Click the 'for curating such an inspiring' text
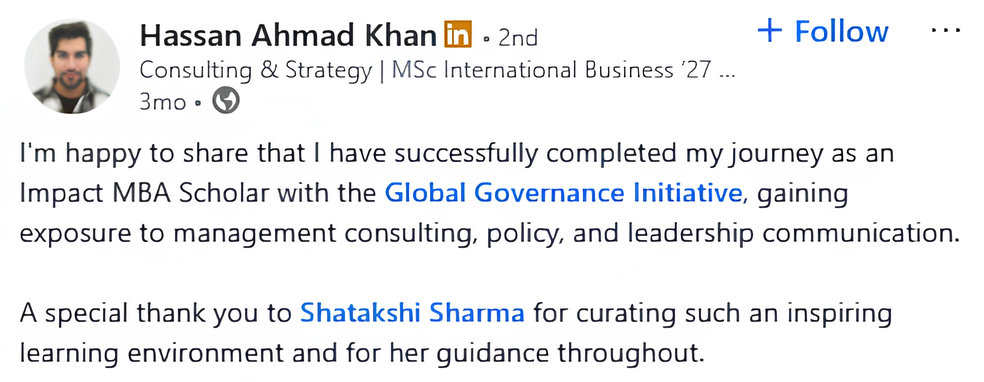This screenshot has height=382, width=984. [x=713, y=313]
